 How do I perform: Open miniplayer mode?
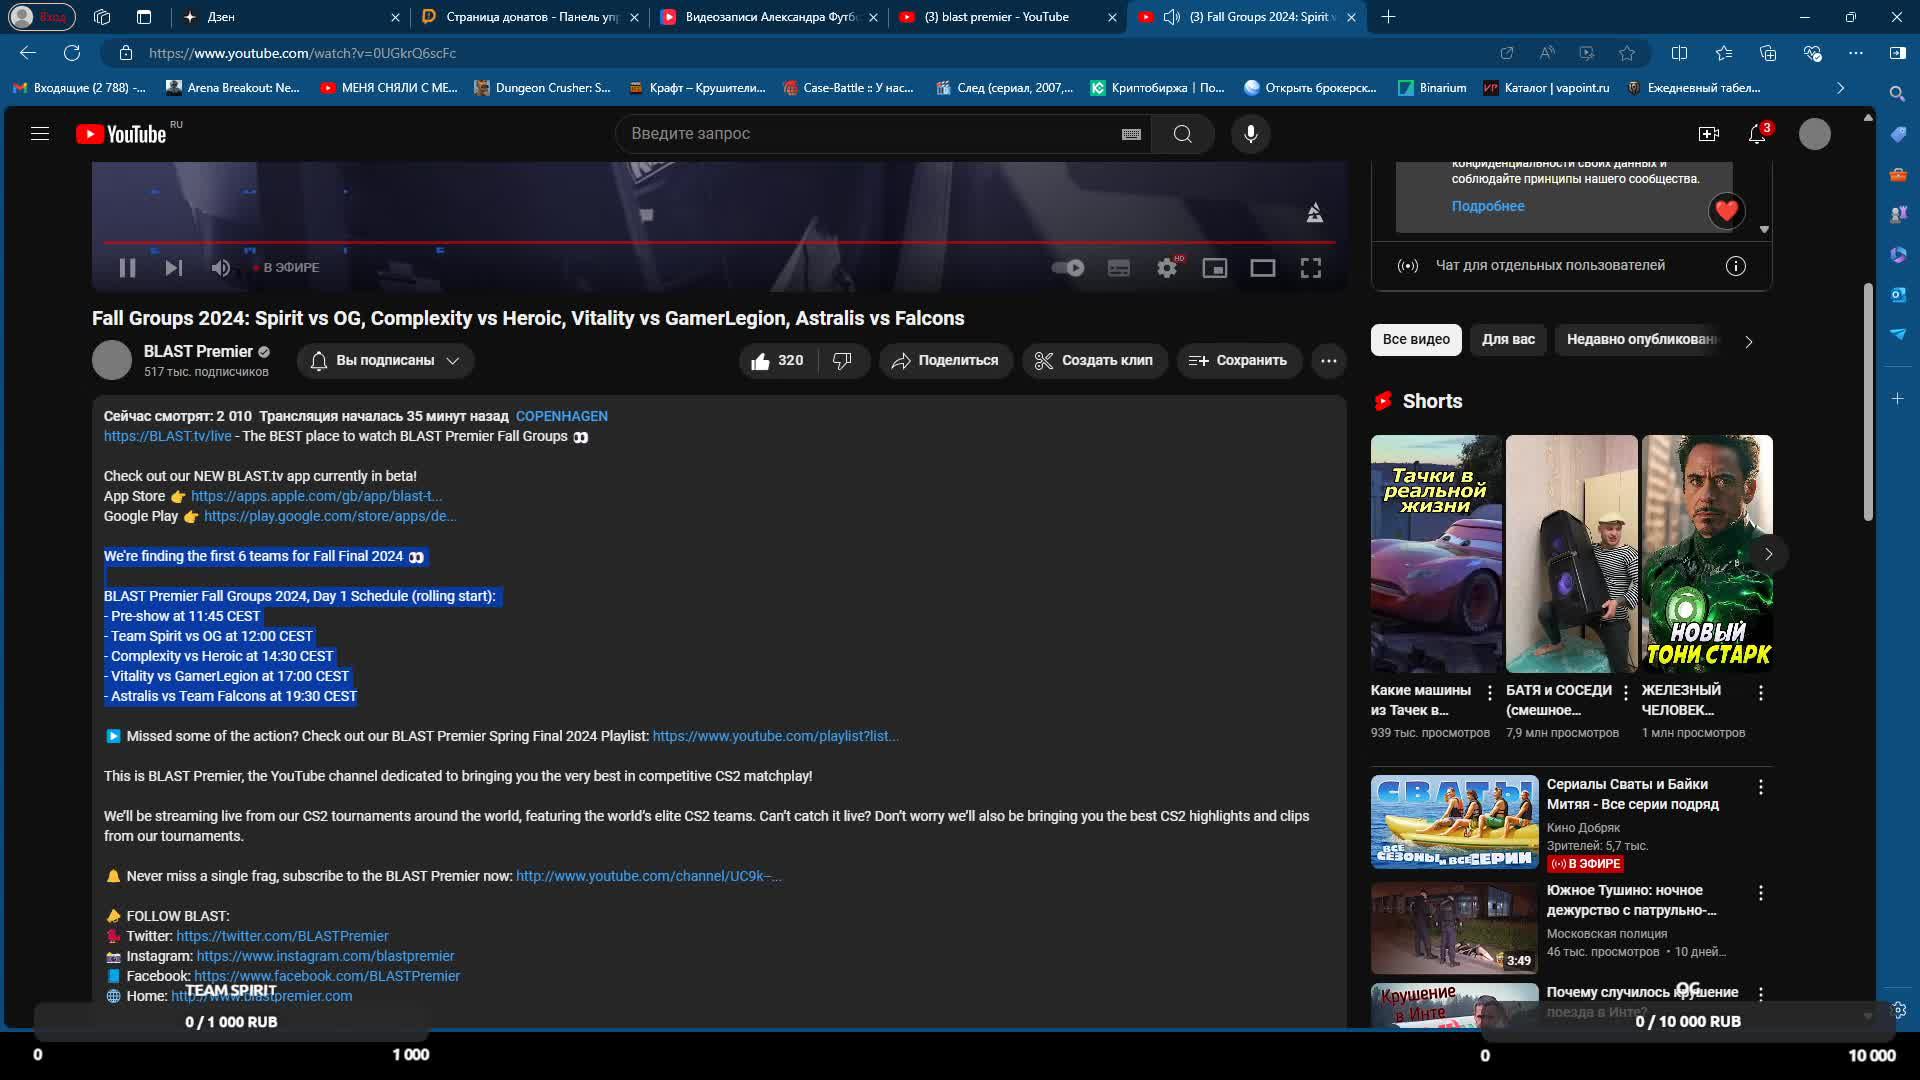coord(1214,268)
